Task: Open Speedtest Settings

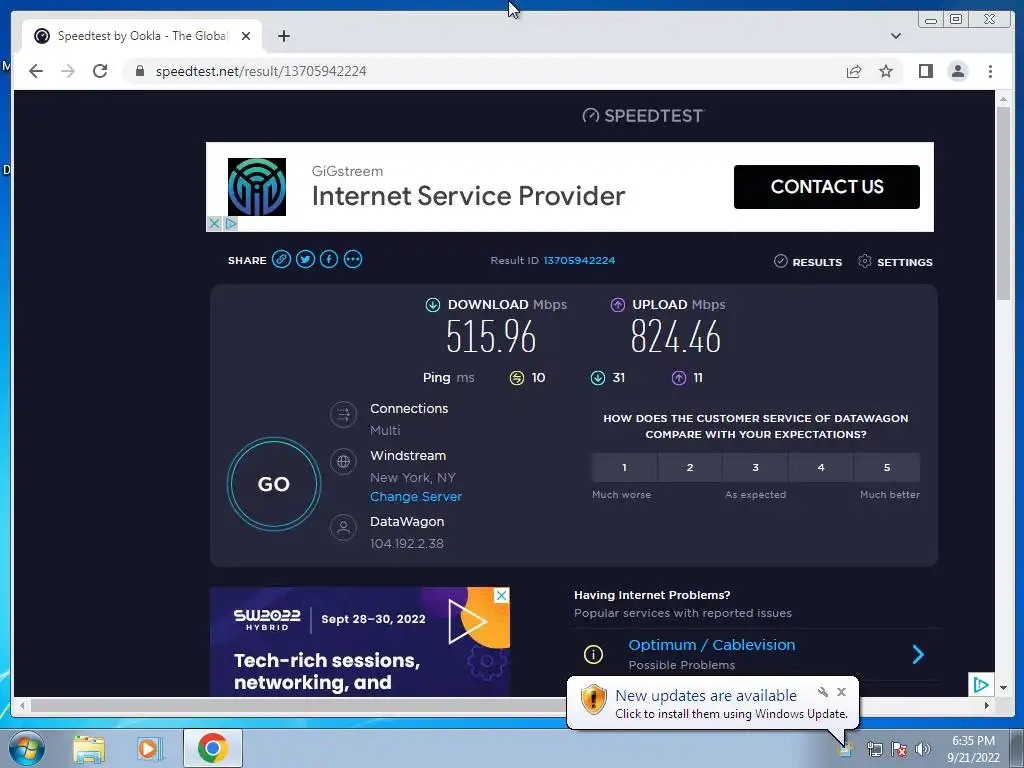Action: click(x=895, y=261)
